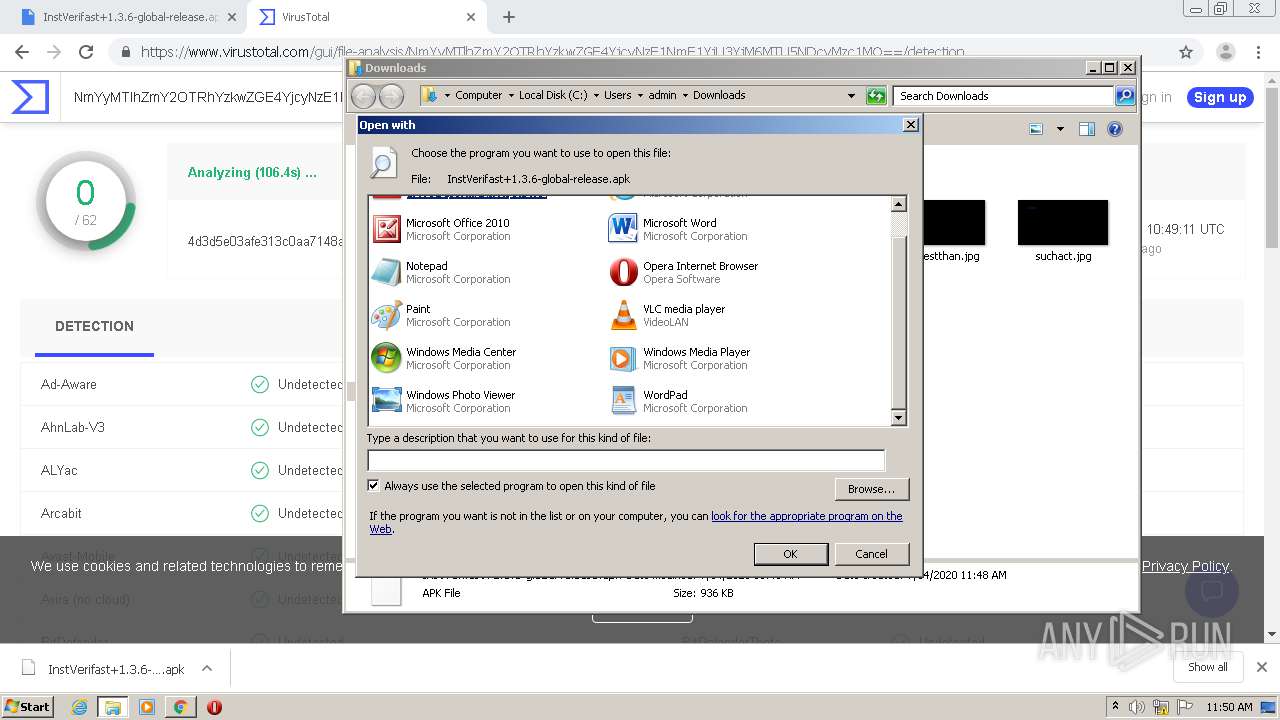Click the Arcabit engine name
The height and width of the screenshot is (720, 1280).
(x=61, y=513)
